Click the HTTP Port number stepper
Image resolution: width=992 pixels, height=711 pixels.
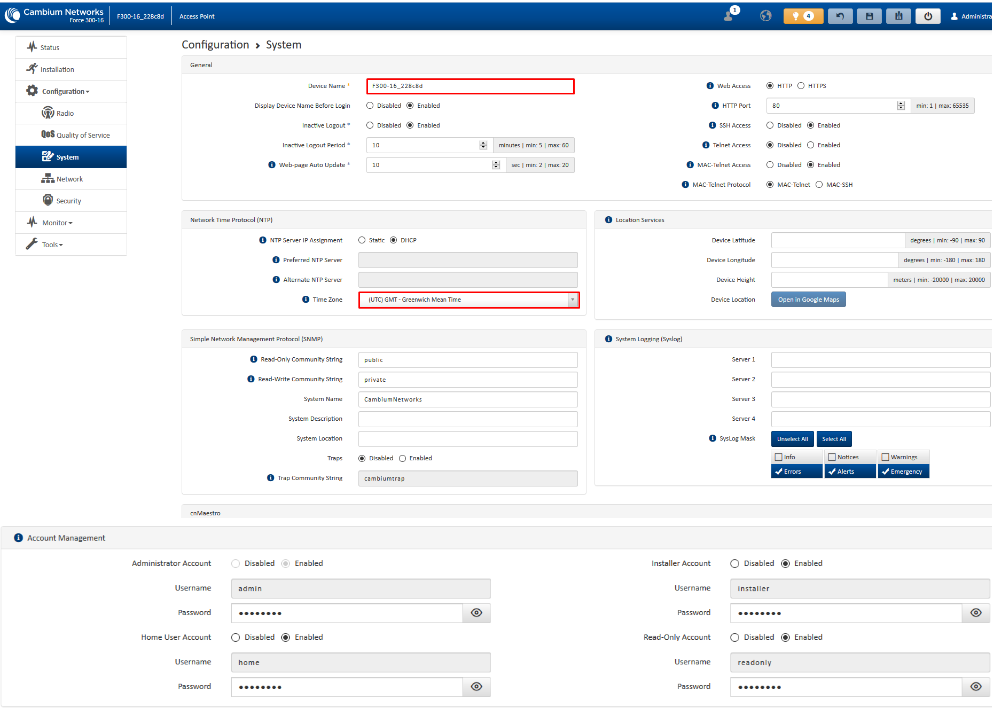(900, 106)
